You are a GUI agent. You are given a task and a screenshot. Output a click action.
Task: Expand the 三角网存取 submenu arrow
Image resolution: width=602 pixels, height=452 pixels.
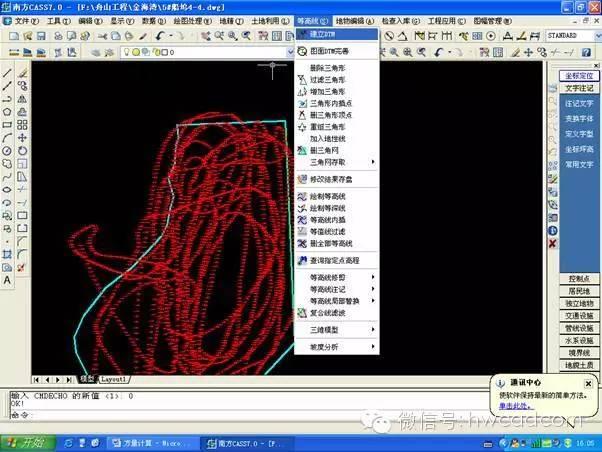(373, 162)
